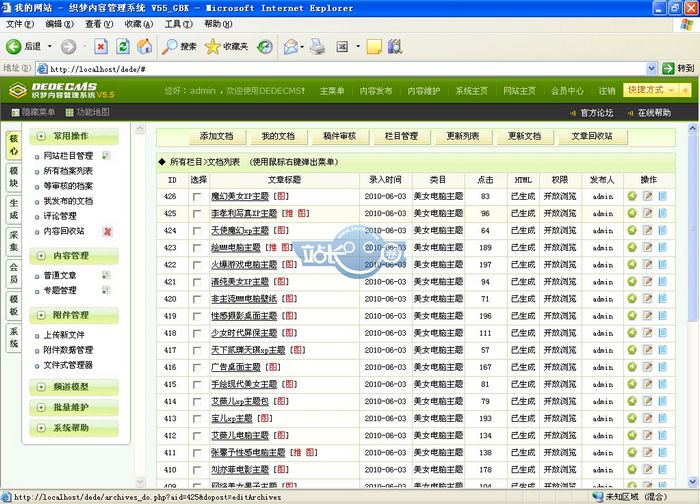Screen dimensions: 700x504
Task: Stop page loading with red X icon
Action: tap(101, 46)
